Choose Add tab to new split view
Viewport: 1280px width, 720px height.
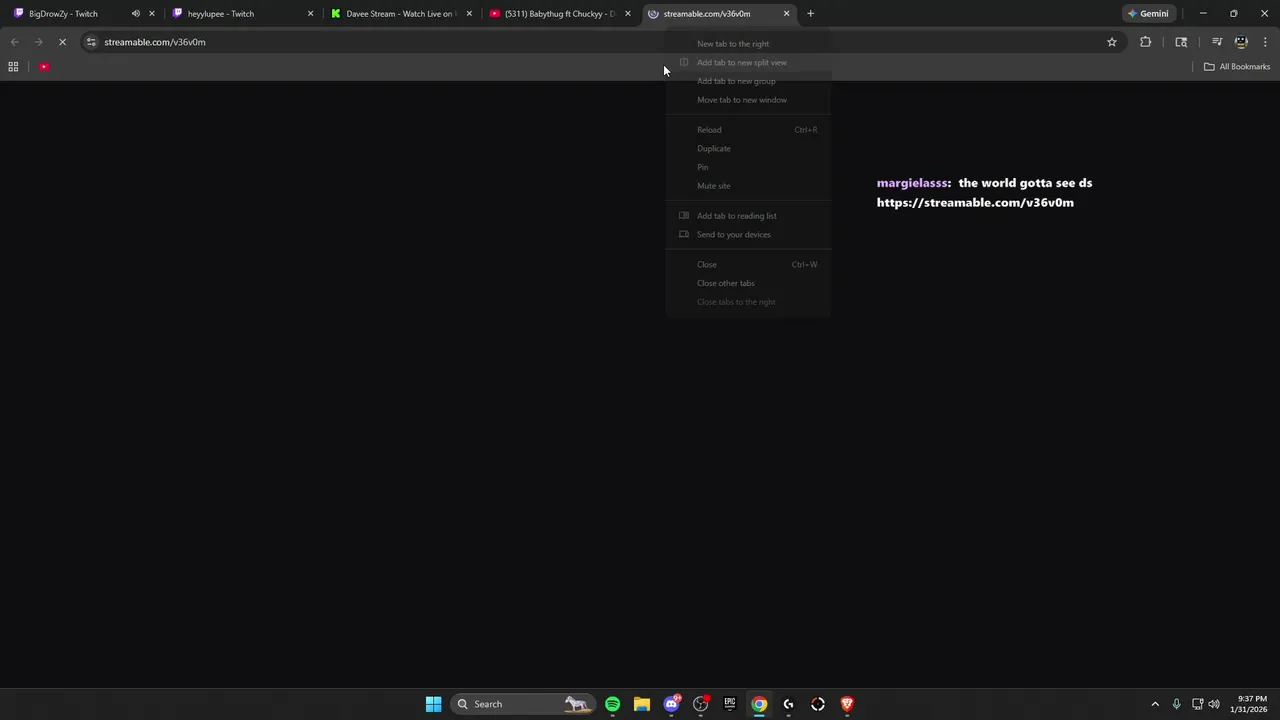[x=749, y=62]
